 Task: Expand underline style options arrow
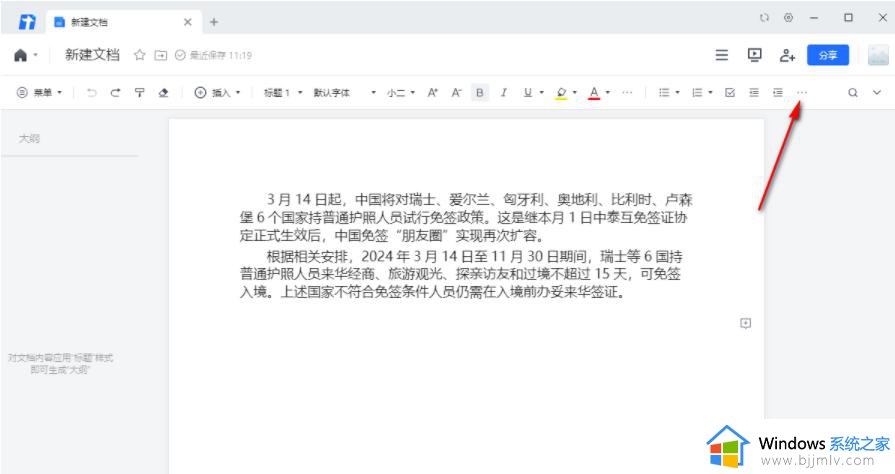point(542,93)
